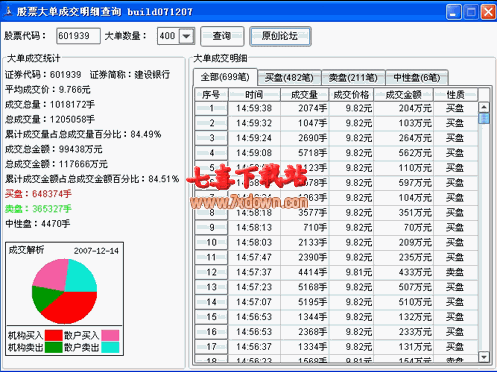Viewport: 497px width, 372px height.
Task: Switch to the 全部(699笔) tab
Action: (225, 77)
